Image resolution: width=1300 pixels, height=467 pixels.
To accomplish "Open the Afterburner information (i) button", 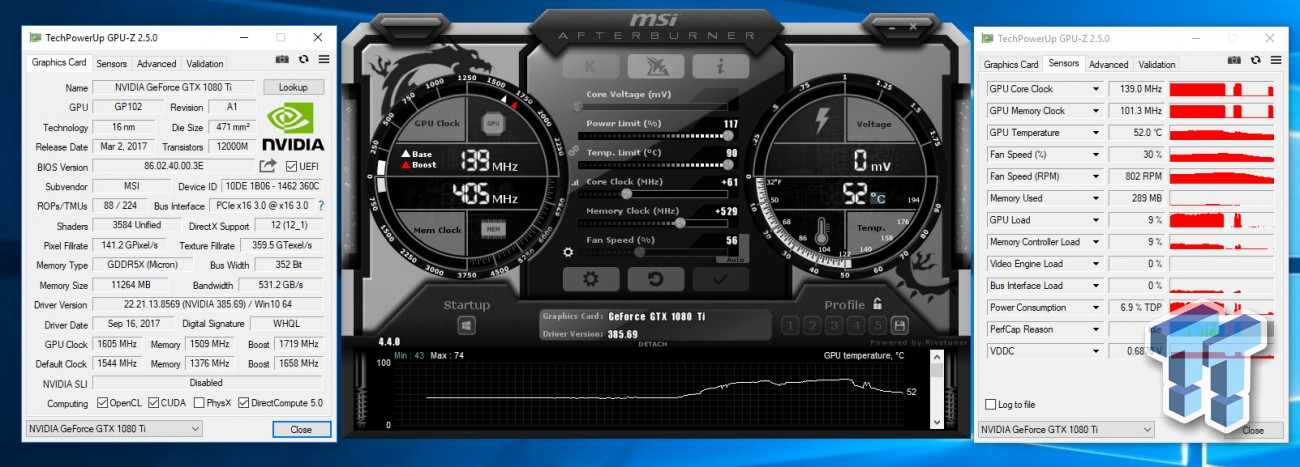I will tap(721, 67).
